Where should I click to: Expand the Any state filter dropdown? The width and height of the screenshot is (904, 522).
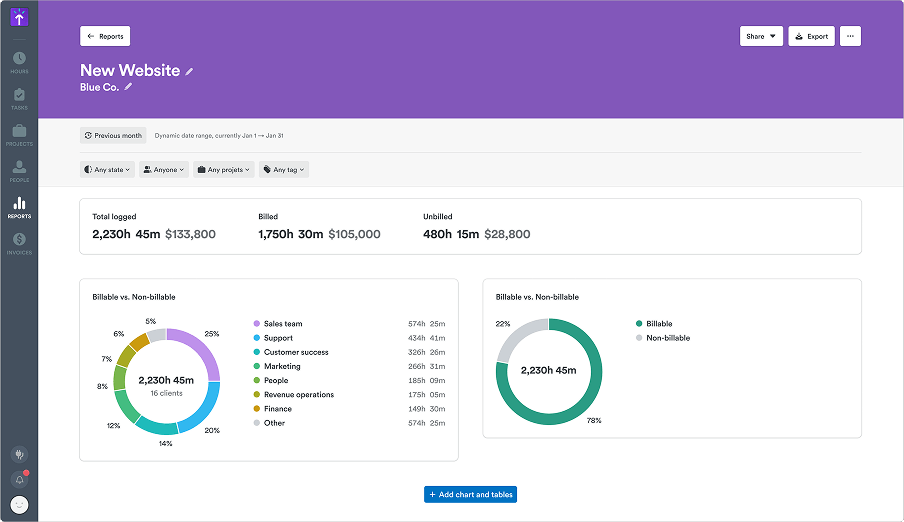[107, 170]
